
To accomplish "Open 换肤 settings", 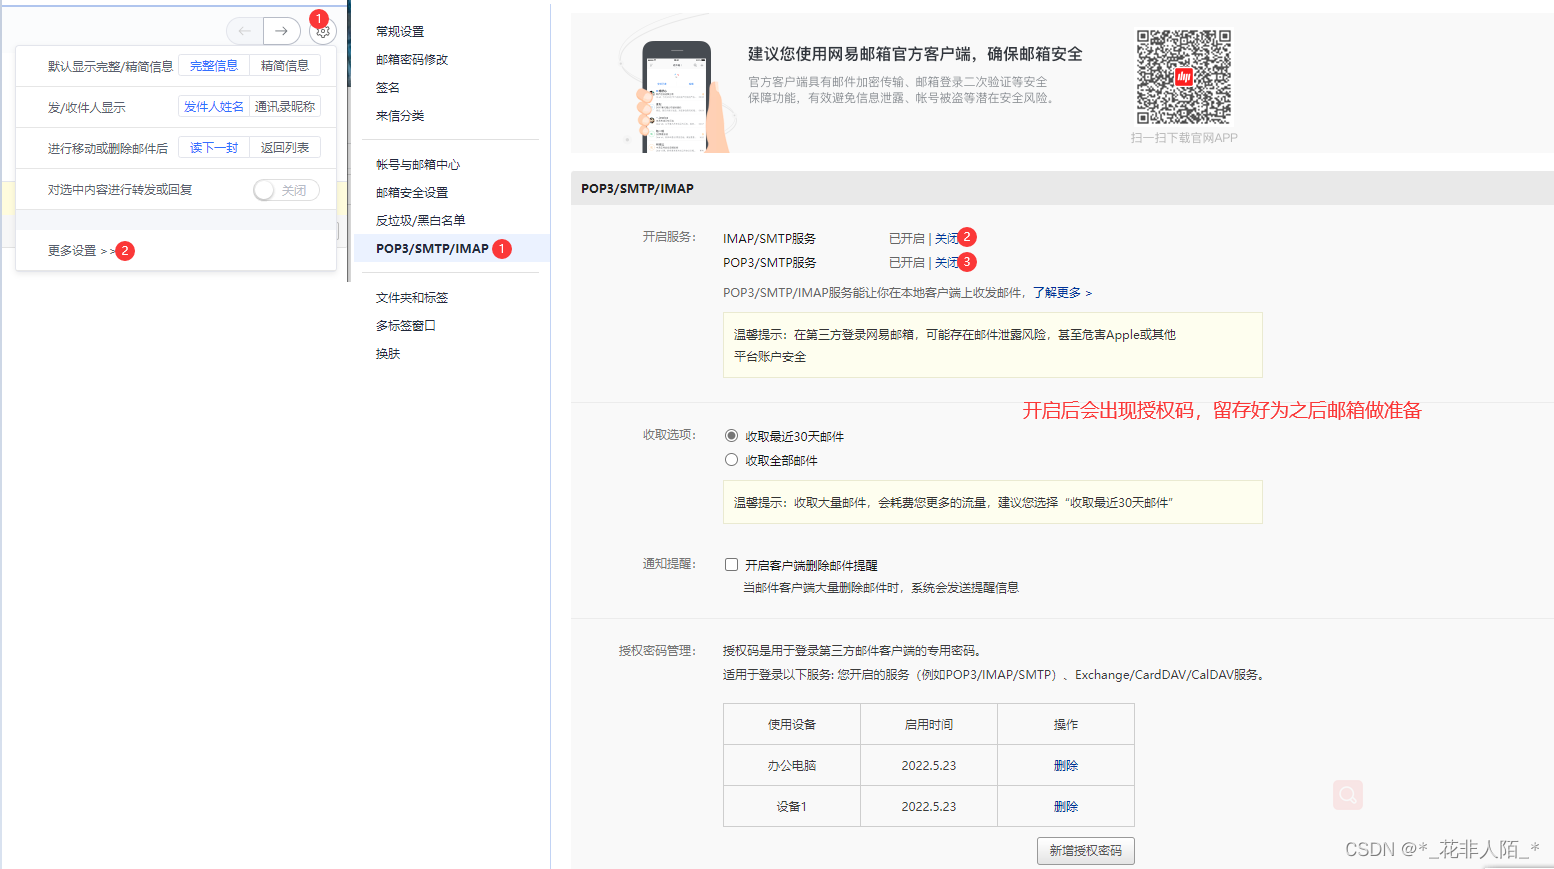I will pos(388,354).
